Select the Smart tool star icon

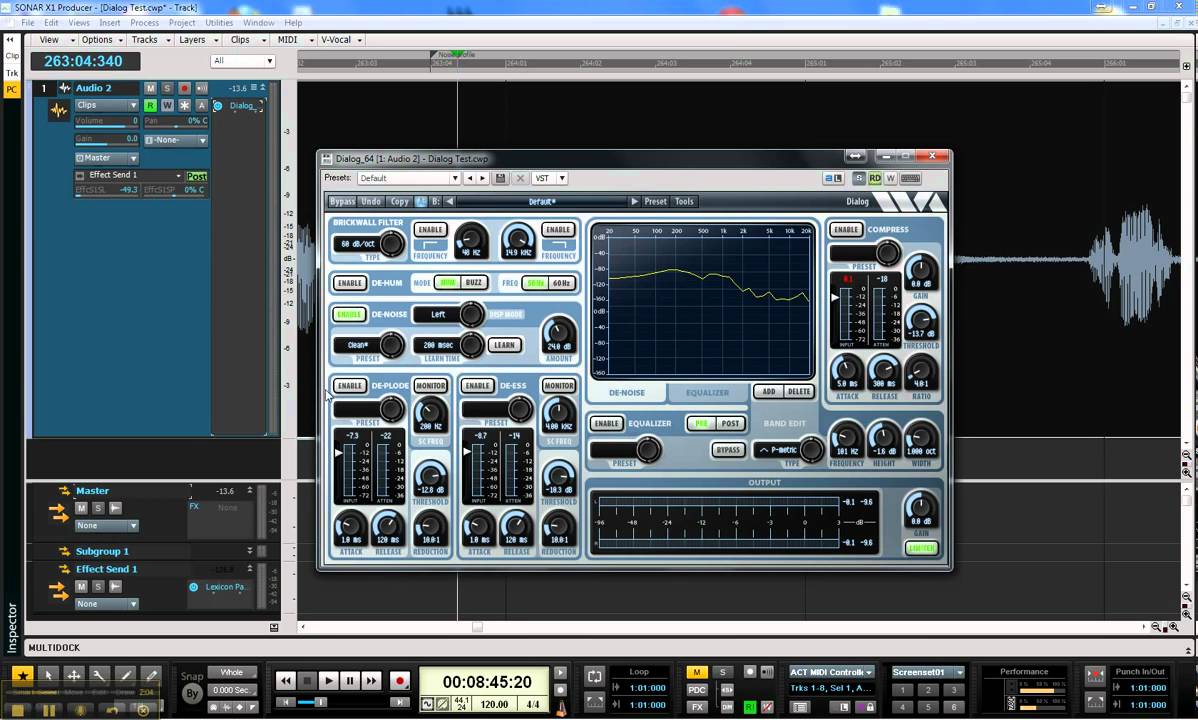tap(22, 676)
